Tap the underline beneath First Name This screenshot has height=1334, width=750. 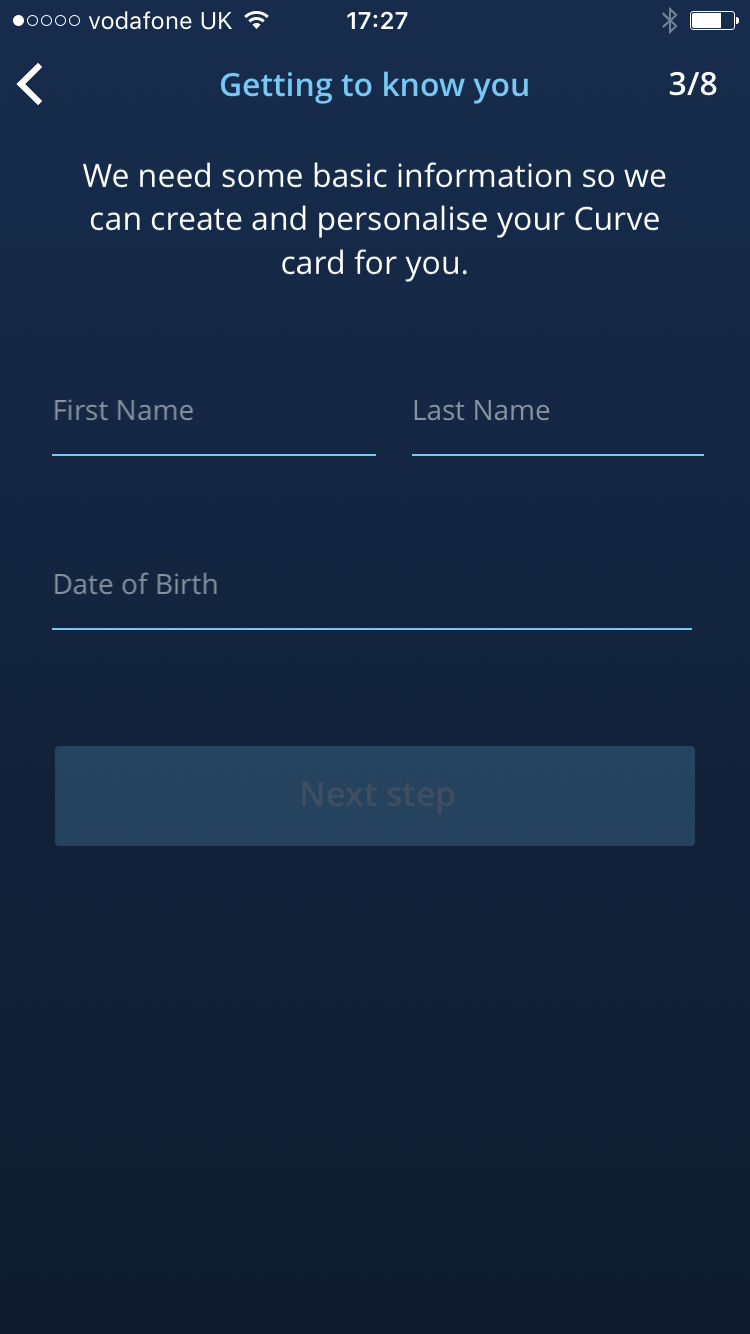point(213,455)
